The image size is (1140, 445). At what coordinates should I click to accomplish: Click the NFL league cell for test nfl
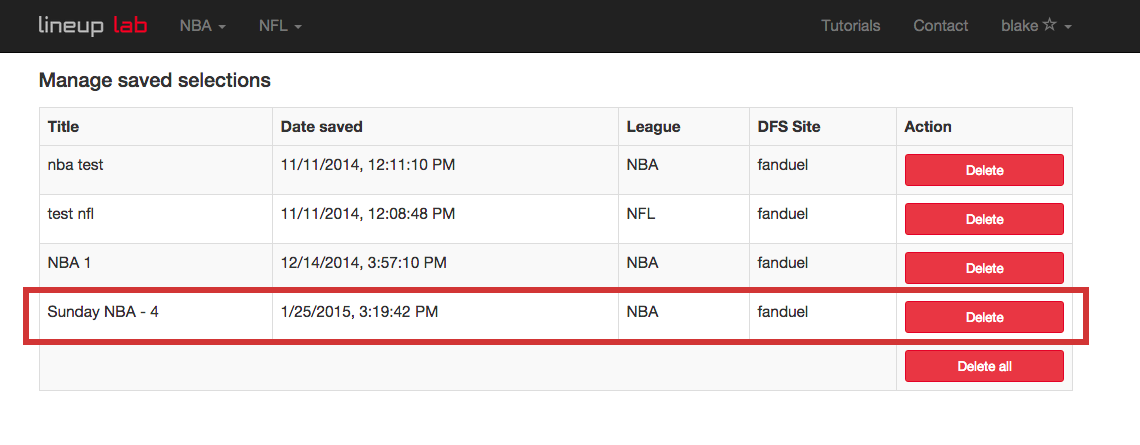pos(684,219)
